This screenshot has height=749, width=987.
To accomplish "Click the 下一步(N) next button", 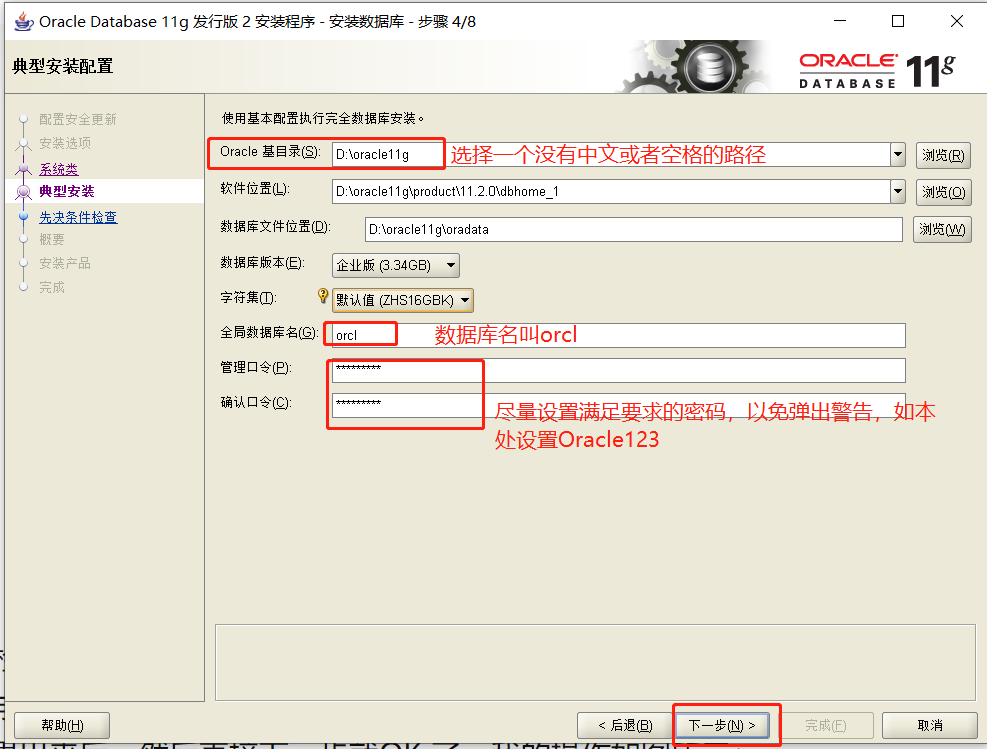I will (x=722, y=726).
